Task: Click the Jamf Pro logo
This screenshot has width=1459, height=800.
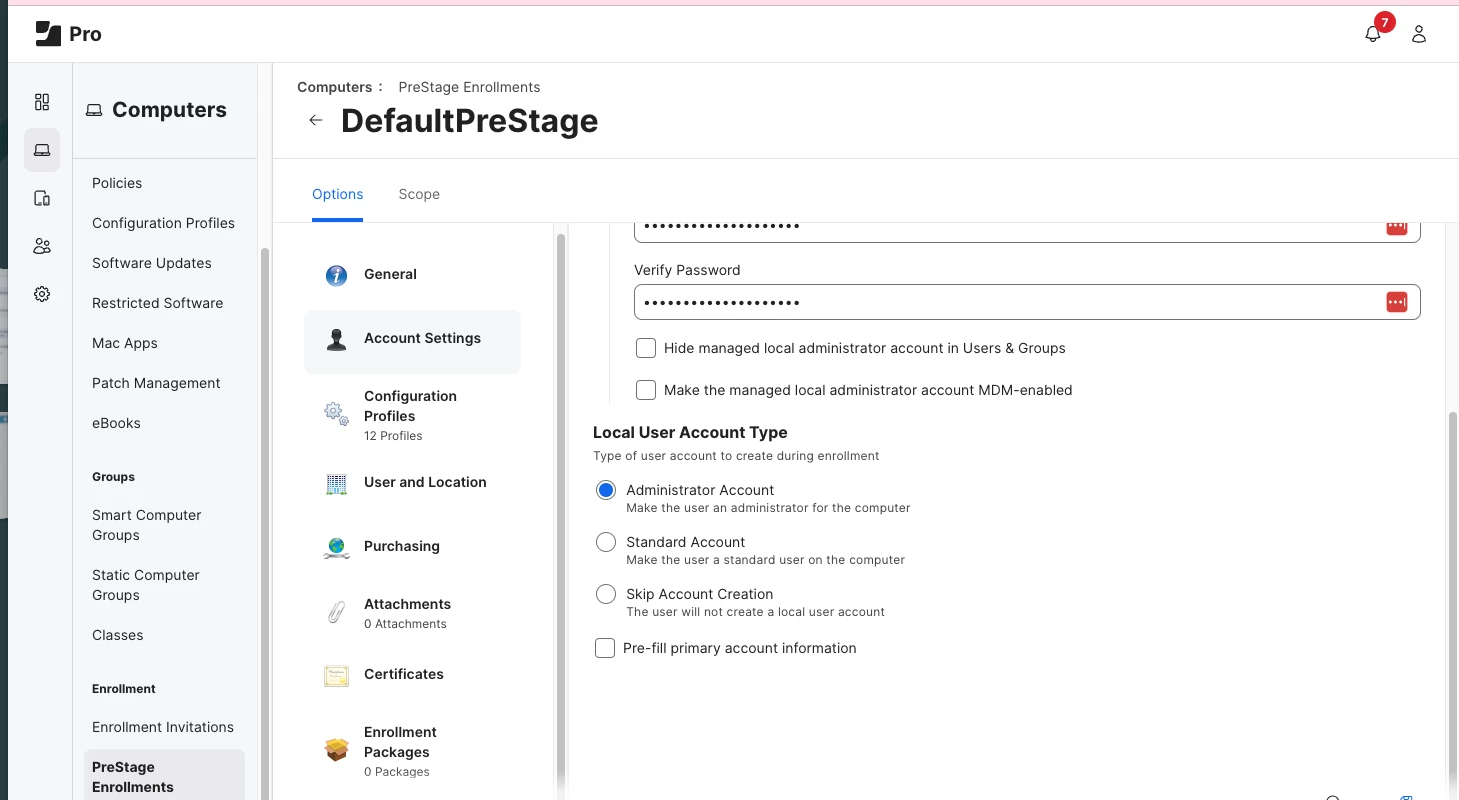Action: 68,34
